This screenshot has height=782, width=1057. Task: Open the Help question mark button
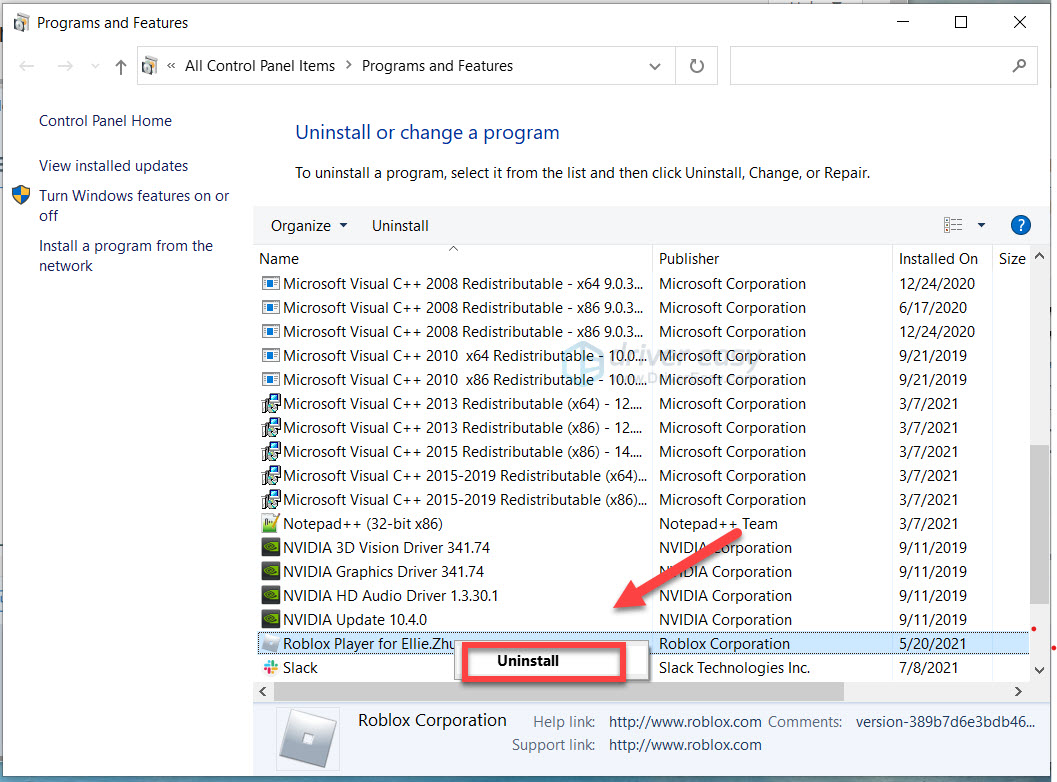pyautogui.click(x=1021, y=225)
